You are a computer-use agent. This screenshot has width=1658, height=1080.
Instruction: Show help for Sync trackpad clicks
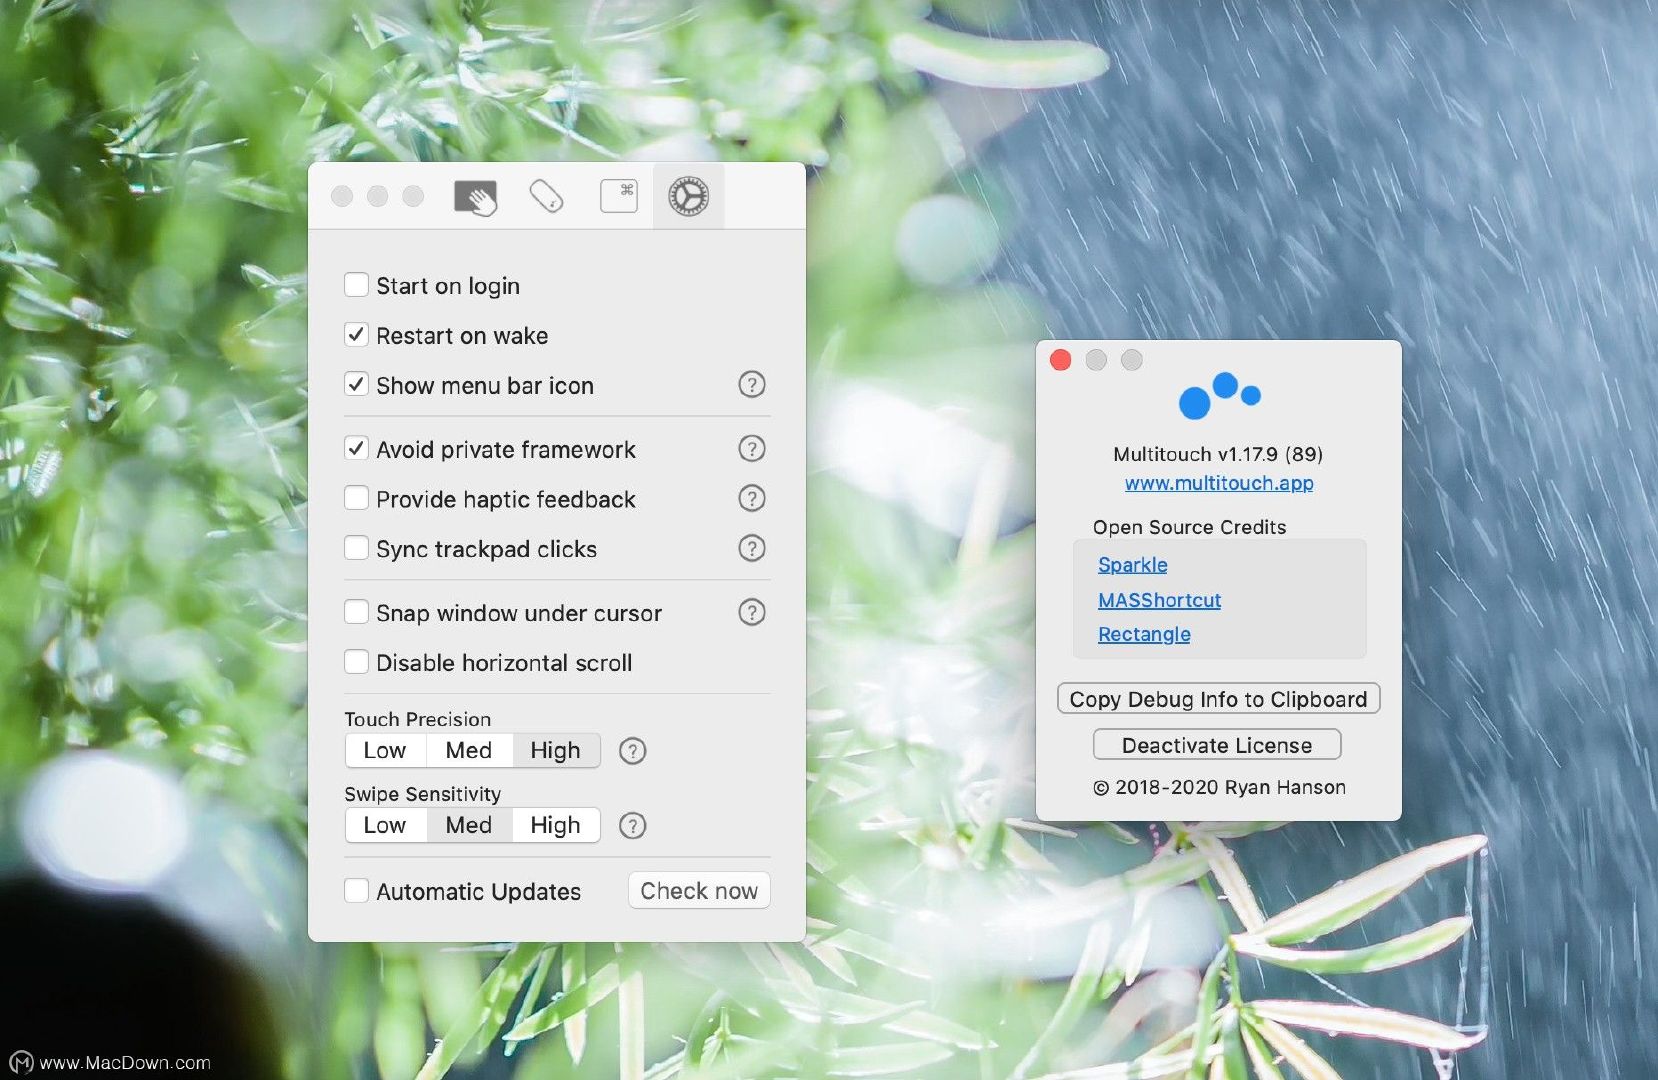[x=752, y=548]
